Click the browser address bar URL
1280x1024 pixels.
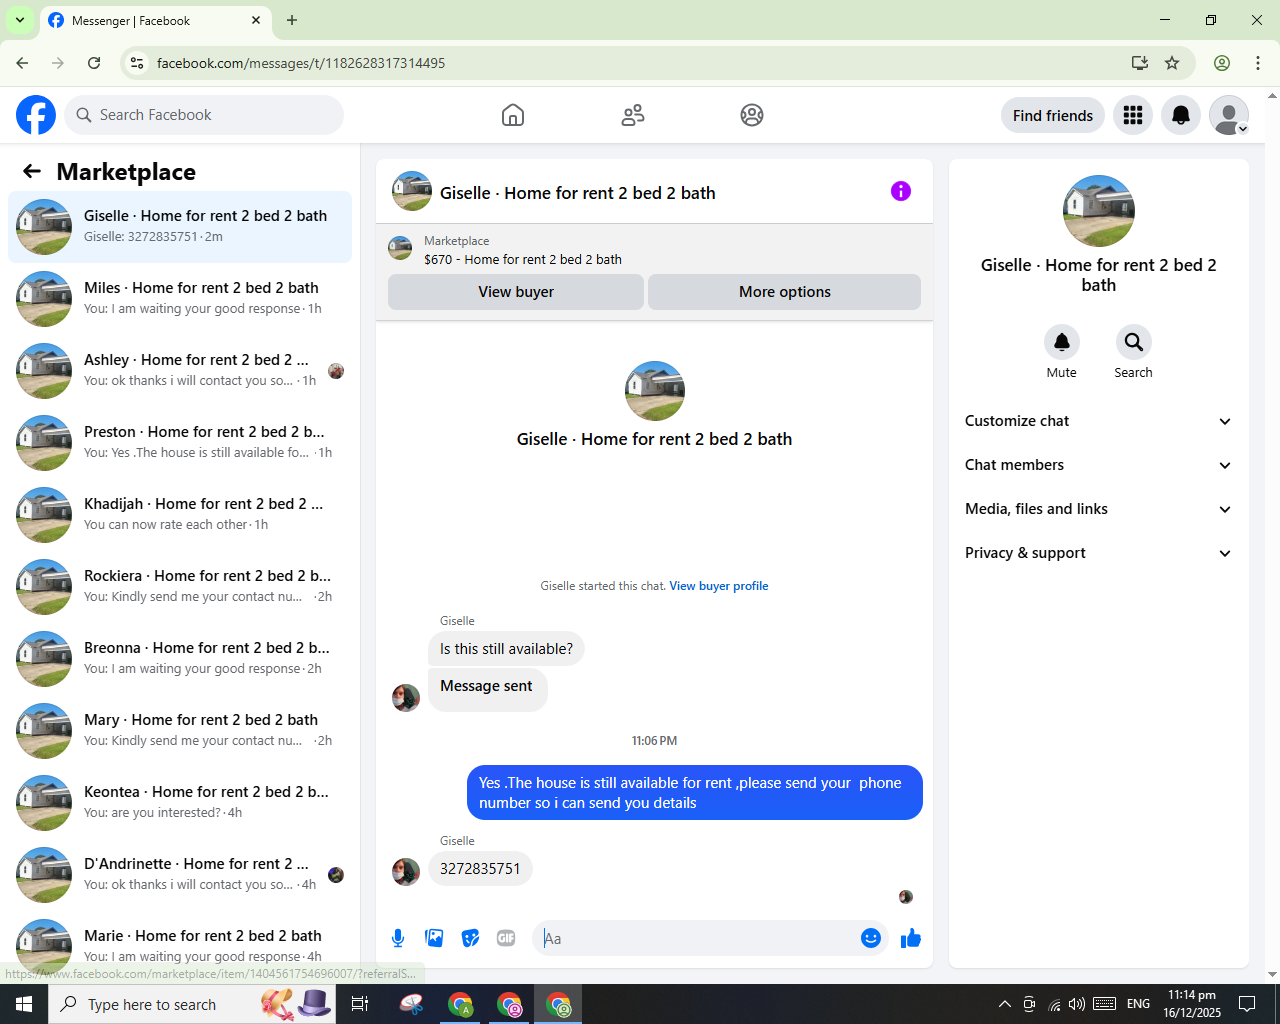(x=301, y=63)
